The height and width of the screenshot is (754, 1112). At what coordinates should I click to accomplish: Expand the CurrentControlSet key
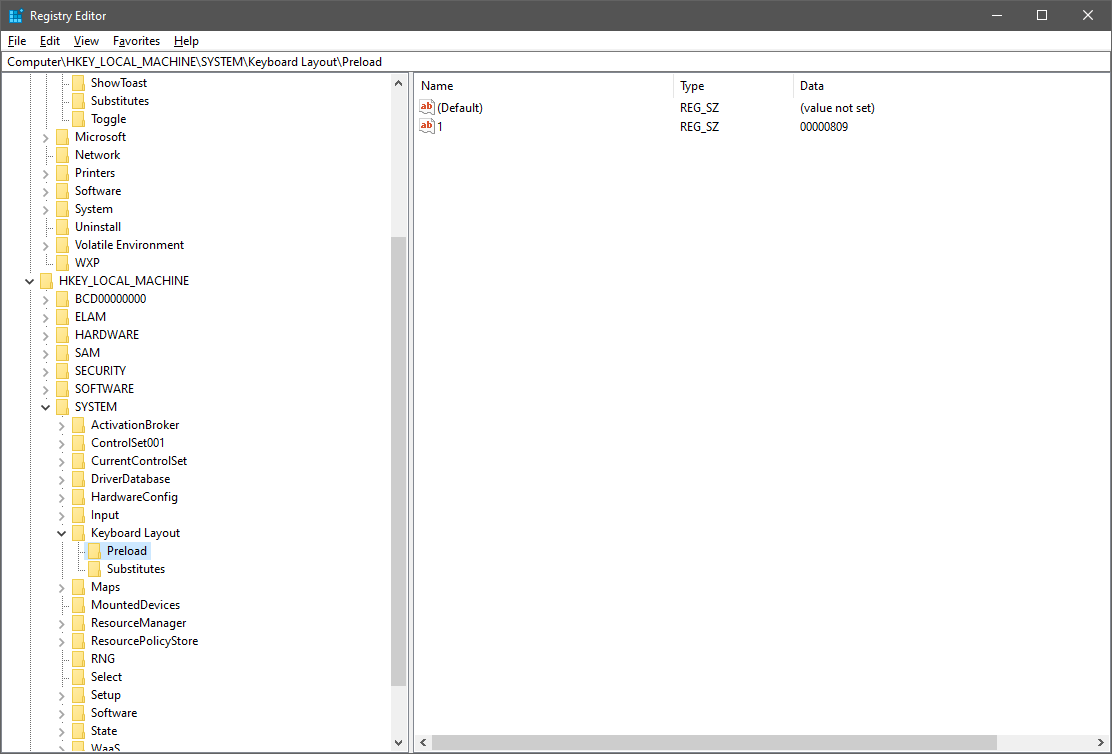pos(62,462)
